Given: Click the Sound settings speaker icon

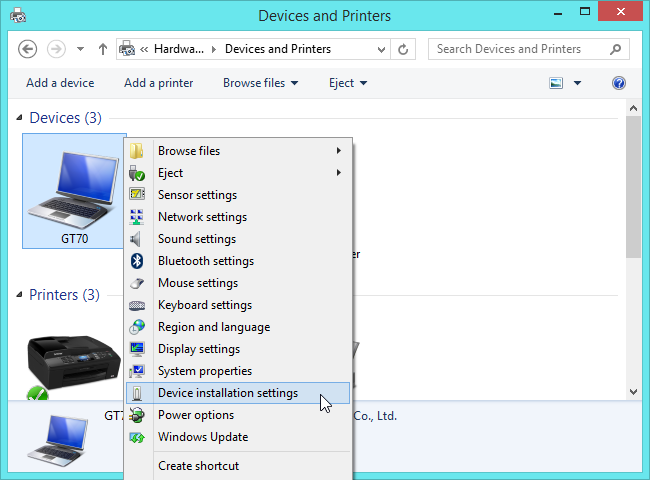Looking at the screenshot, I should (x=138, y=239).
